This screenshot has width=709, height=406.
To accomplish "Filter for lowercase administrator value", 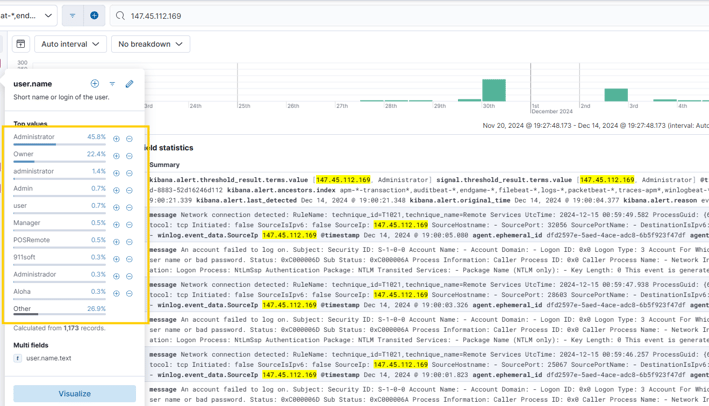I will pos(116,173).
